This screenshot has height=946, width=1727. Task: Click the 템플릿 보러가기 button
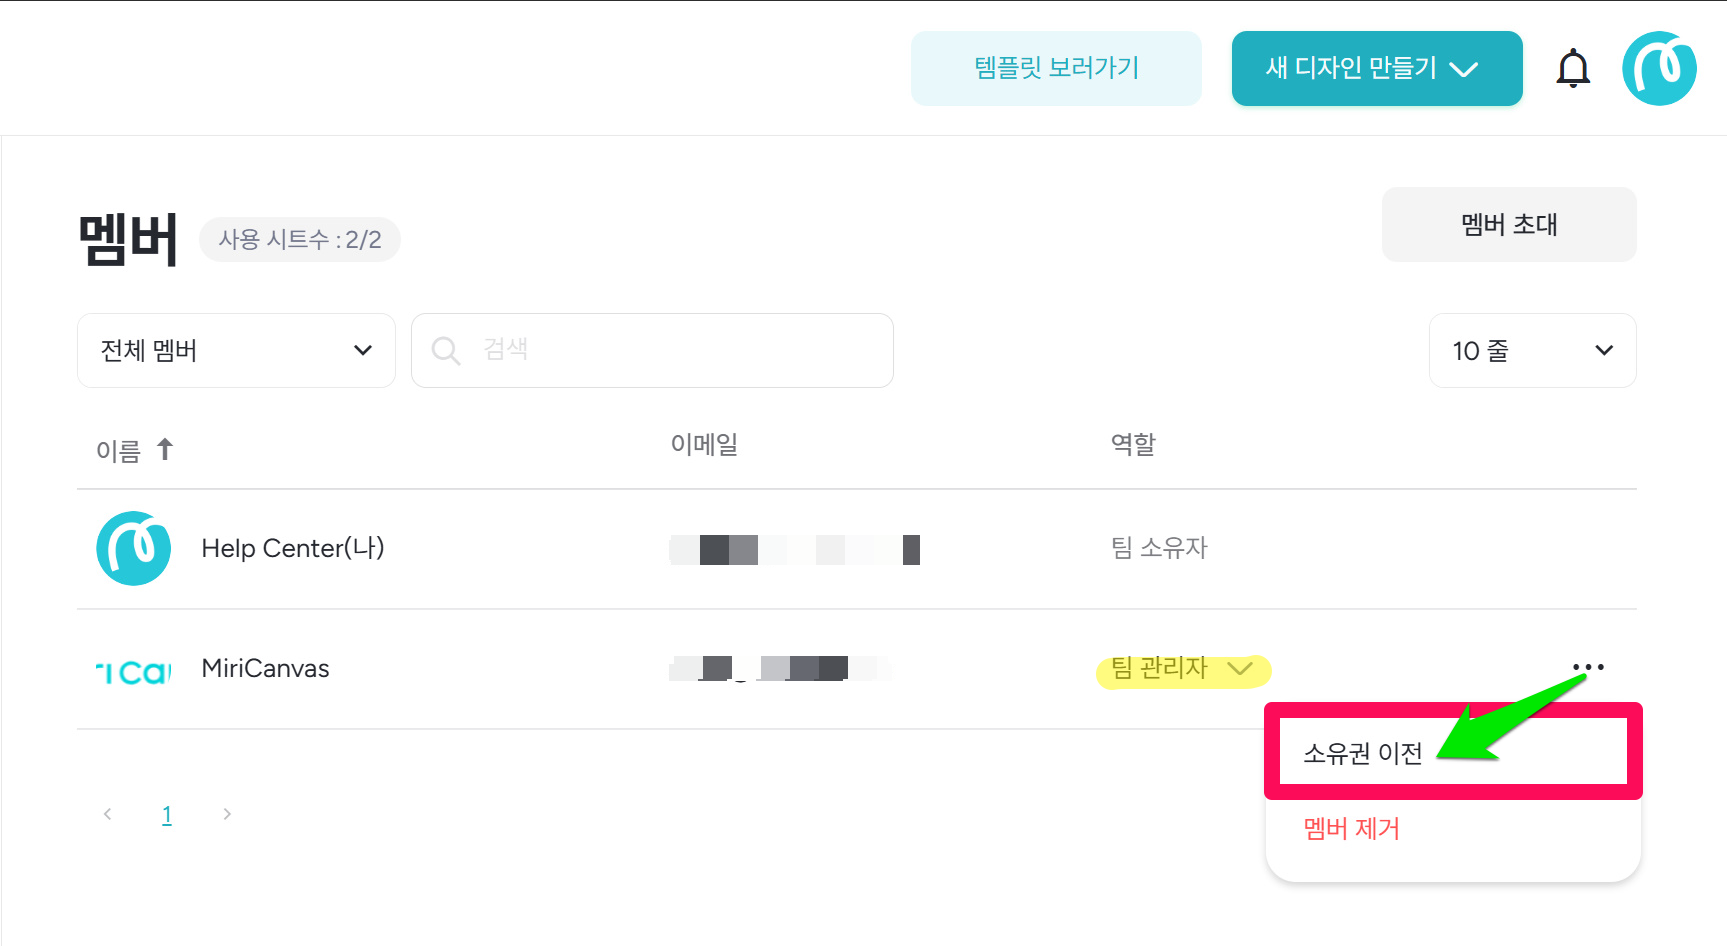pos(1056,69)
